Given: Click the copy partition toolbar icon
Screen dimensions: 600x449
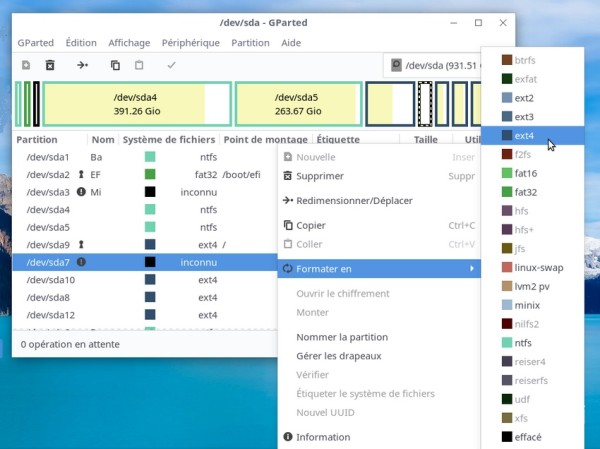Looking at the screenshot, I should (x=115, y=65).
